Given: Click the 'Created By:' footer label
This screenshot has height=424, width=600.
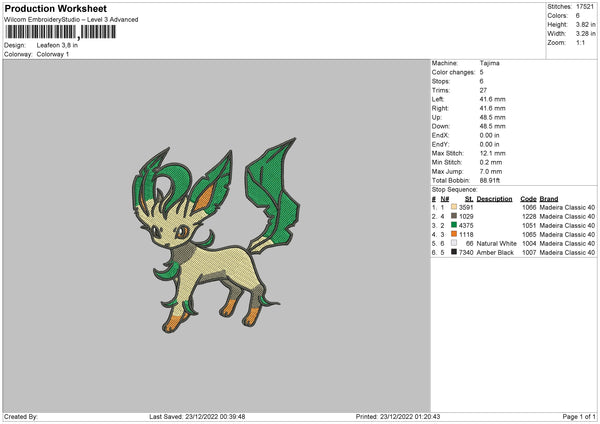Looking at the screenshot, I should tap(21, 416).
